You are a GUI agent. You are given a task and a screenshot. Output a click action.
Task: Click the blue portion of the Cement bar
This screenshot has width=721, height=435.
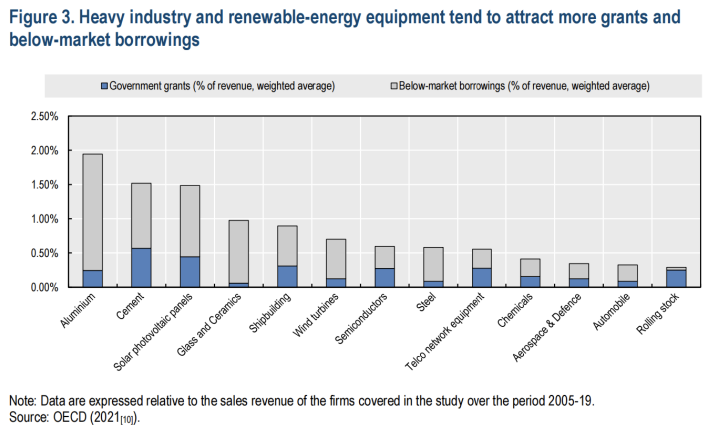click(x=141, y=267)
